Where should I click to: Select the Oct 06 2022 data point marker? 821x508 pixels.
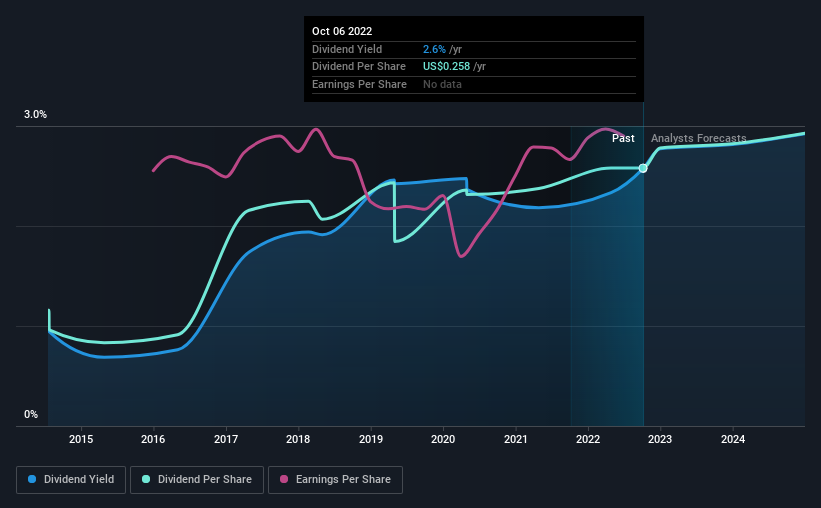click(x=643, y=168)
